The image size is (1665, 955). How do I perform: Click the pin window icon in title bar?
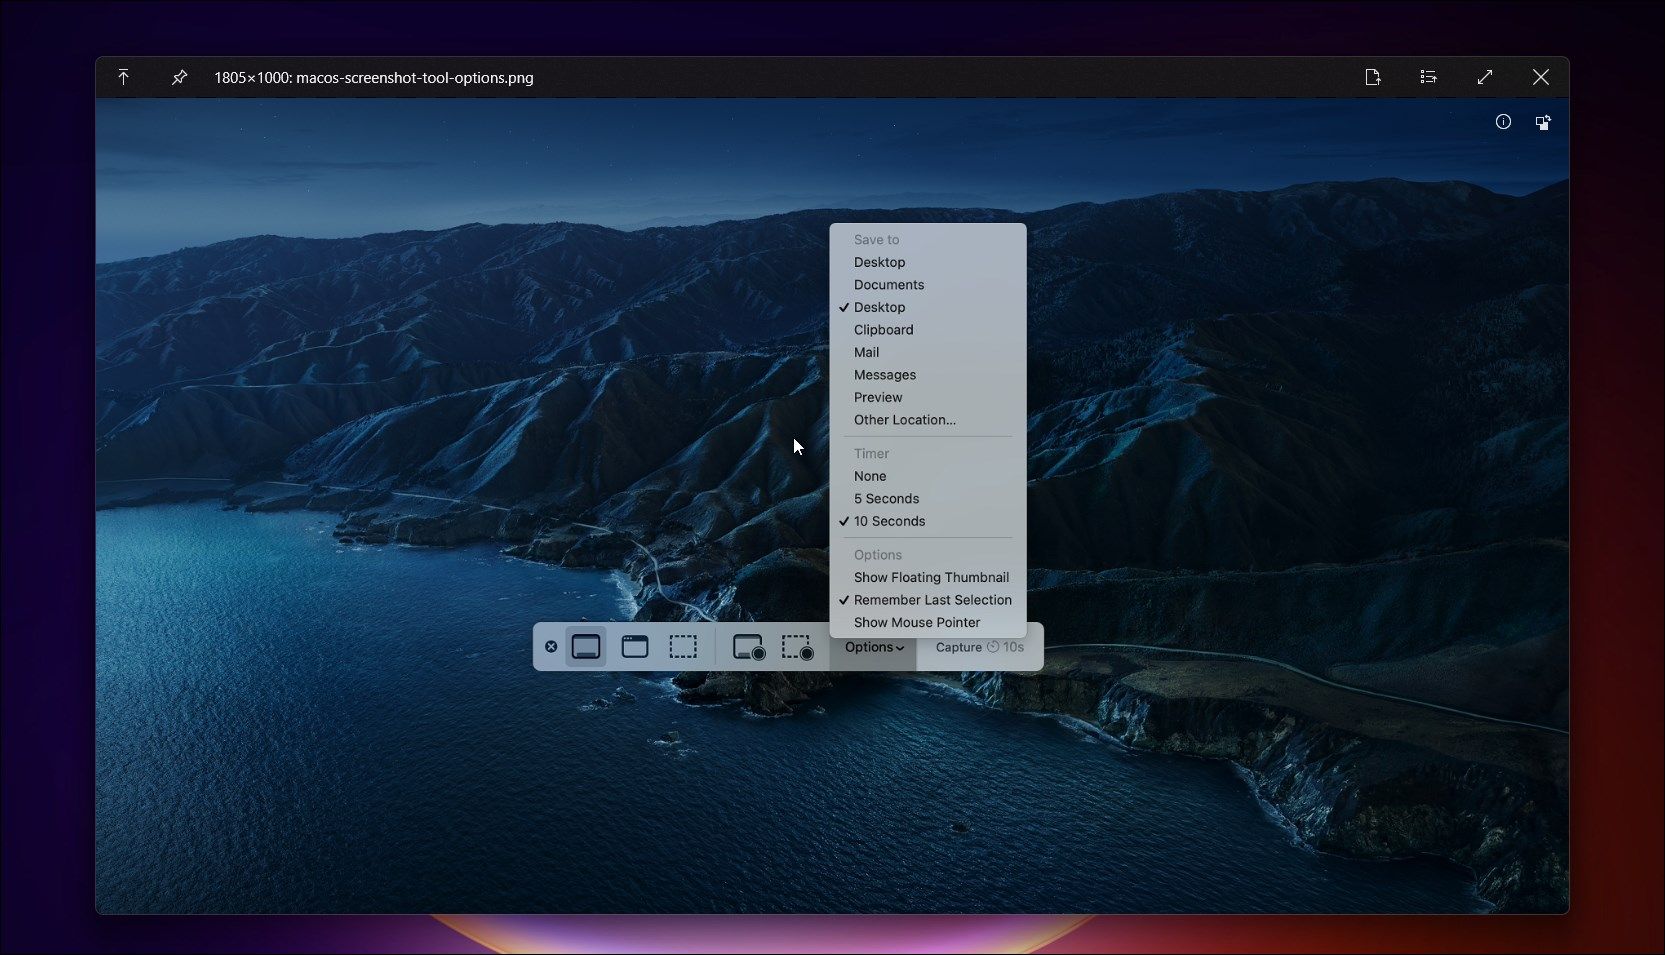click(x=179, y=77)
